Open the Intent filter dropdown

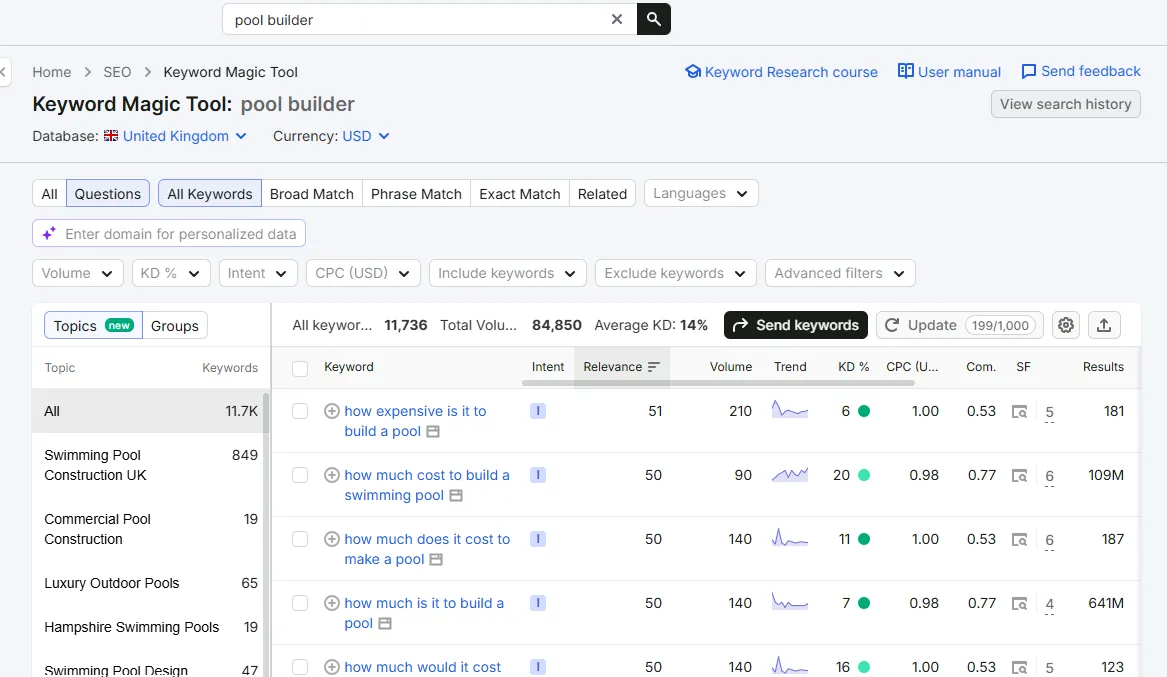pos(258,273)
